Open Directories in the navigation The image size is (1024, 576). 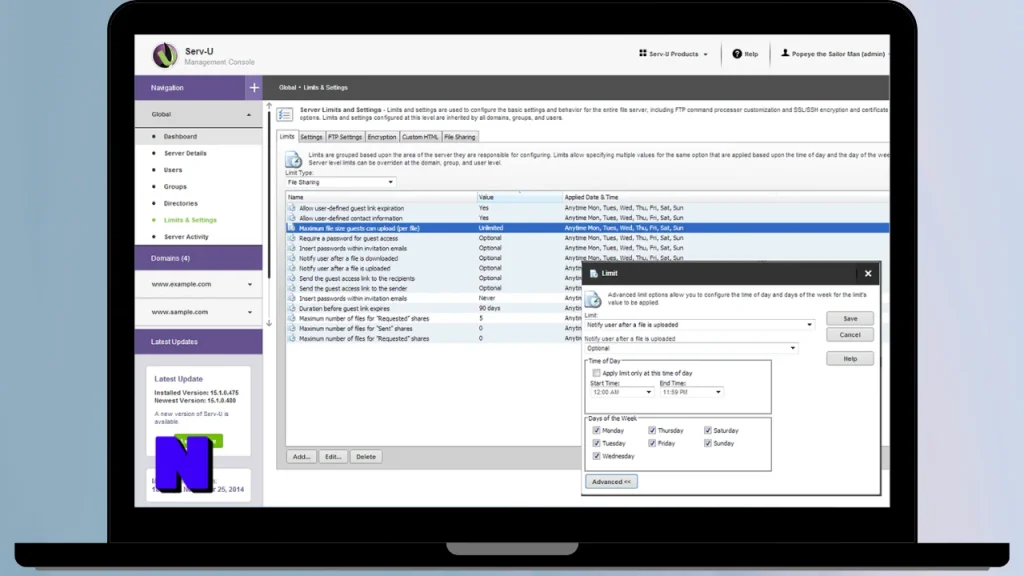(x=181, y=204)
